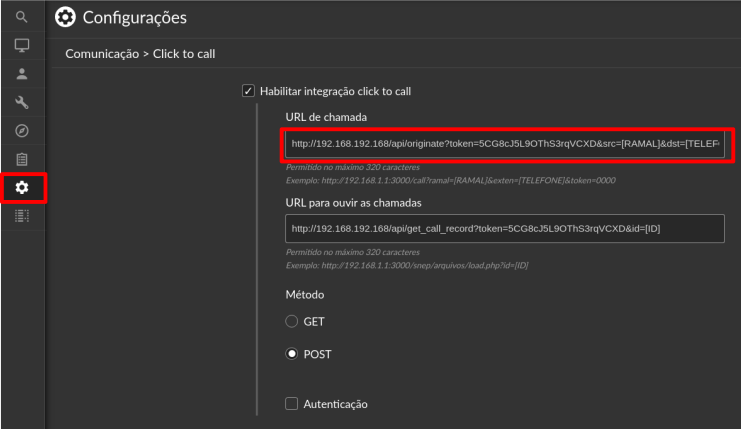Click the Autenticação label text

coord(336,404)
